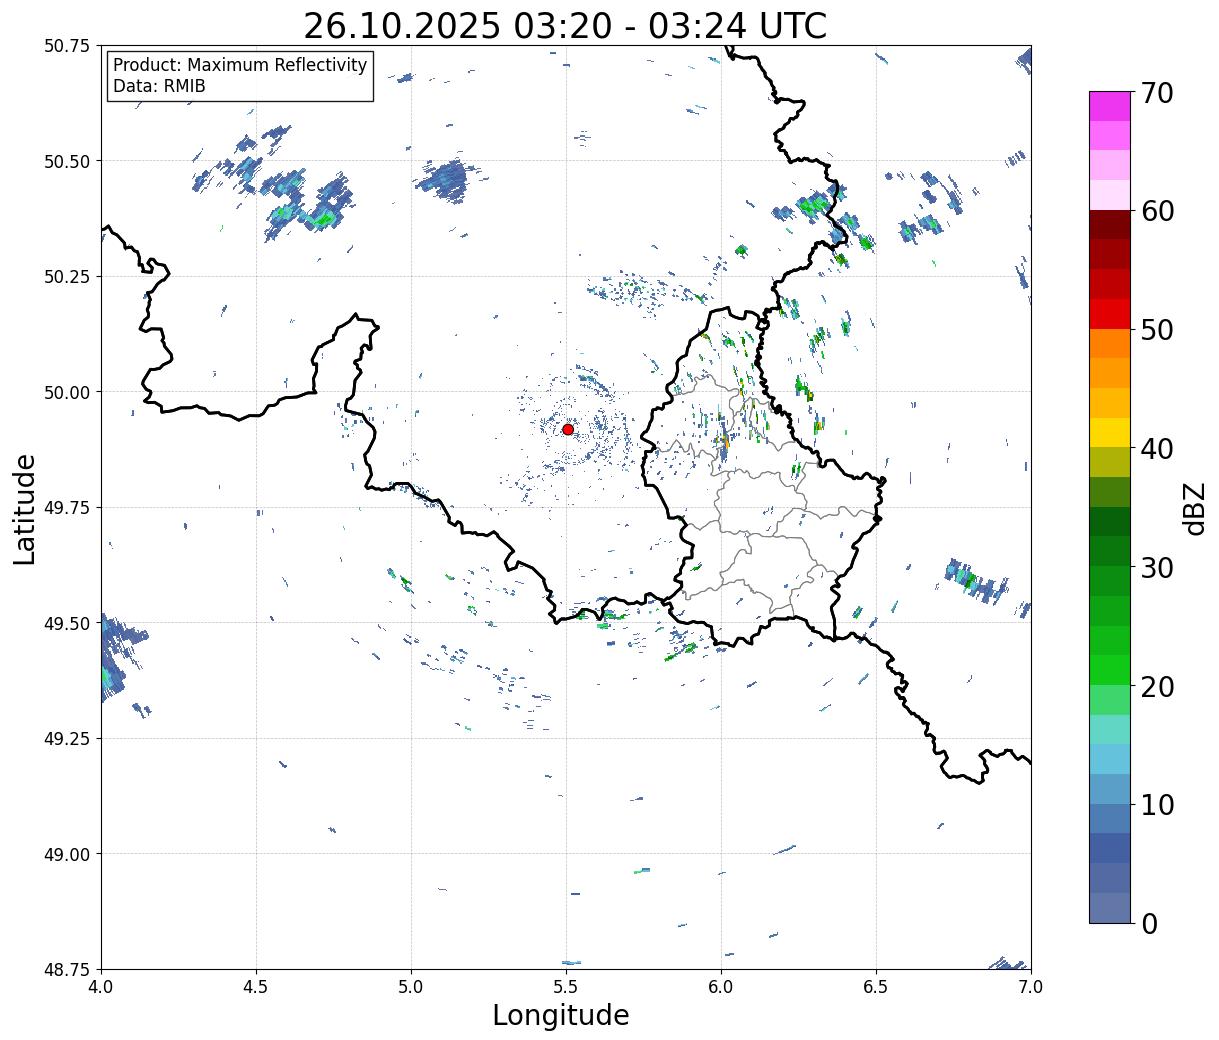Click the 0 tick on colorbar
The width and height of the screenshot is (1219, 1040).
point(1148,923)
